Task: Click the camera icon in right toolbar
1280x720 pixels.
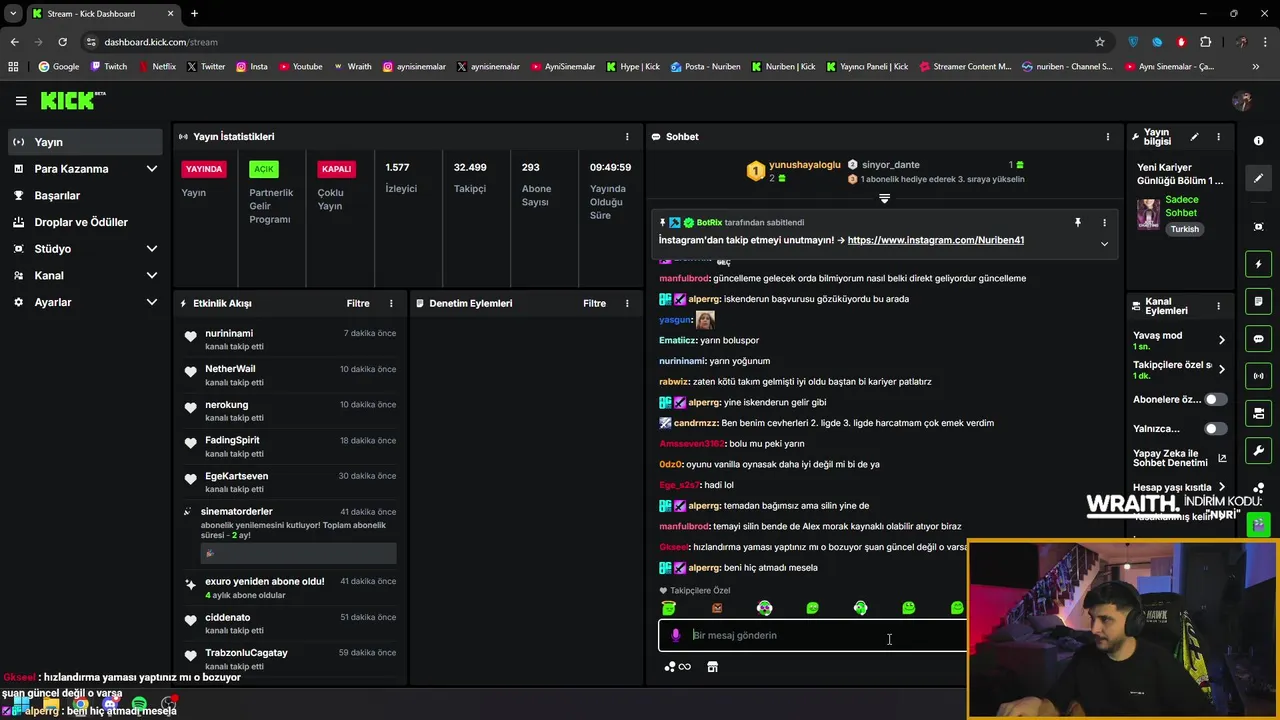Action: click(1258, 413)
